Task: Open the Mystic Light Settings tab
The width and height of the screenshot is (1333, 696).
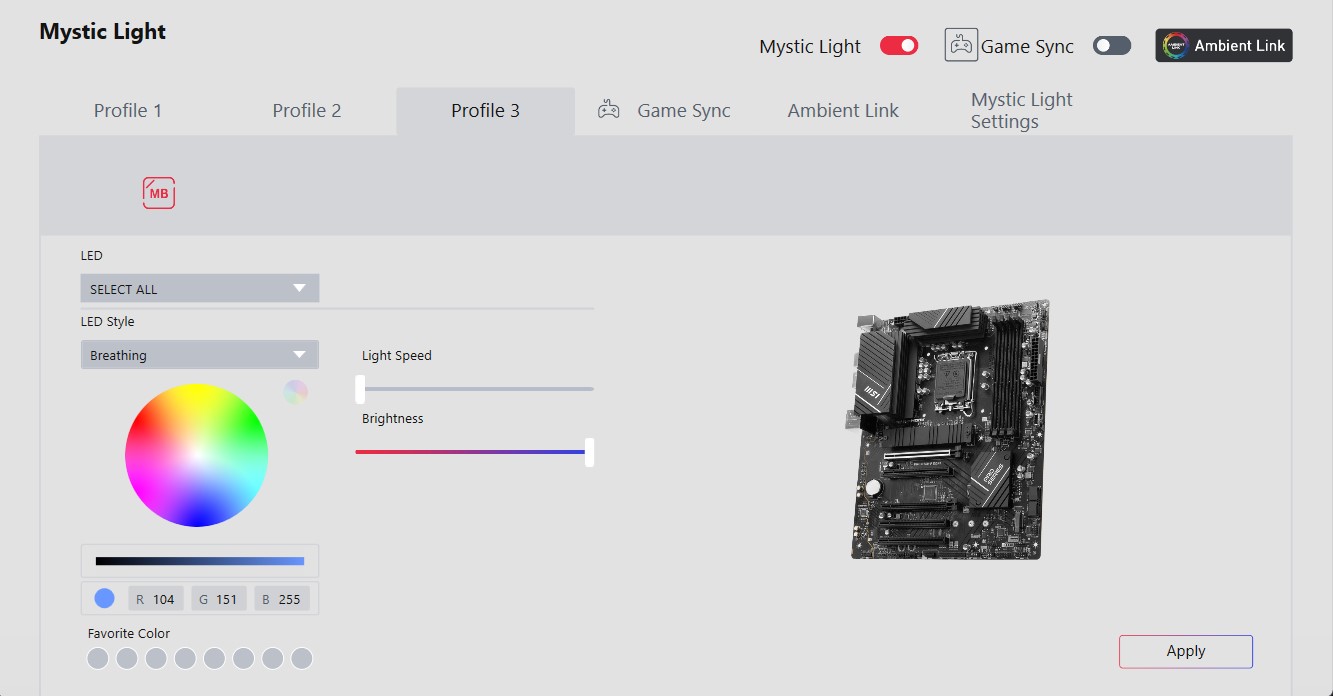Action: 1021,111
